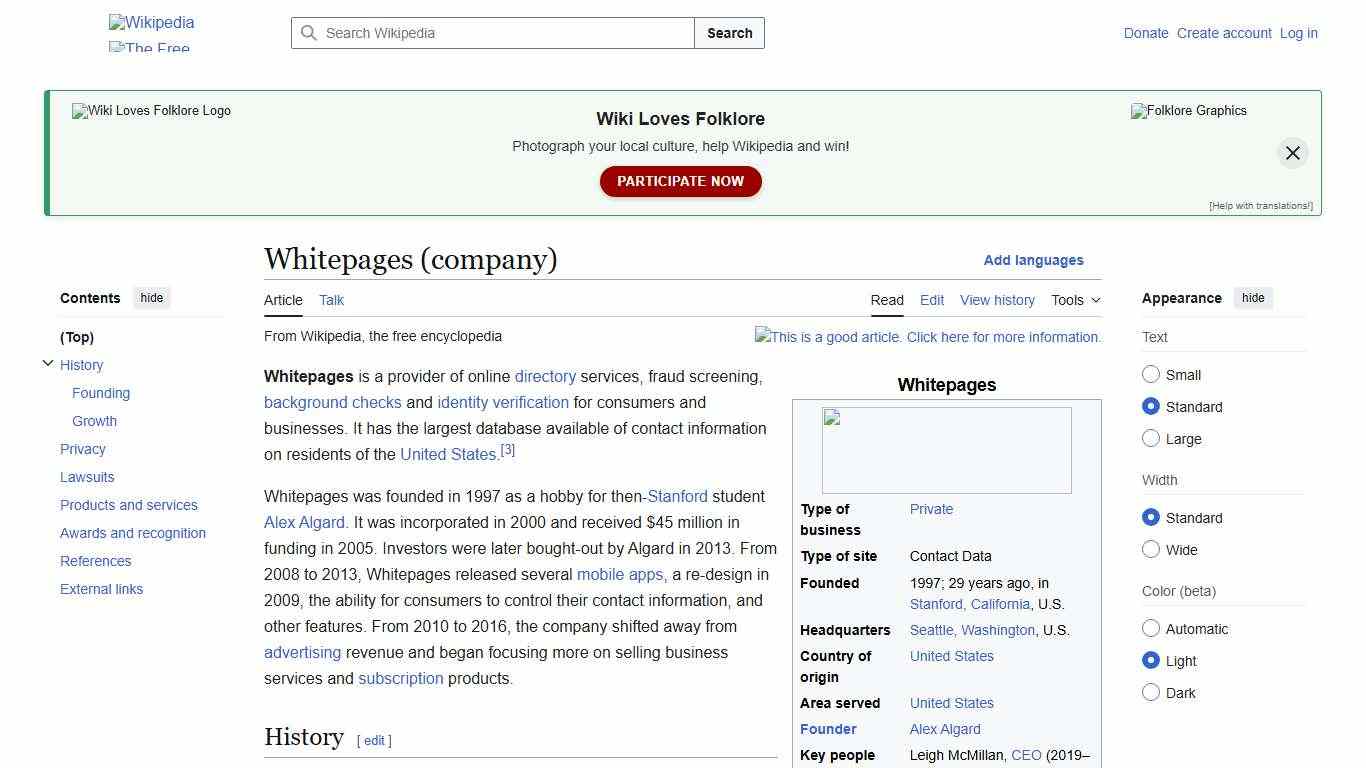The height and width of the screenshot is (768, 1366).
Task: Switch to the Talk tab
Action: click(331, 300)
